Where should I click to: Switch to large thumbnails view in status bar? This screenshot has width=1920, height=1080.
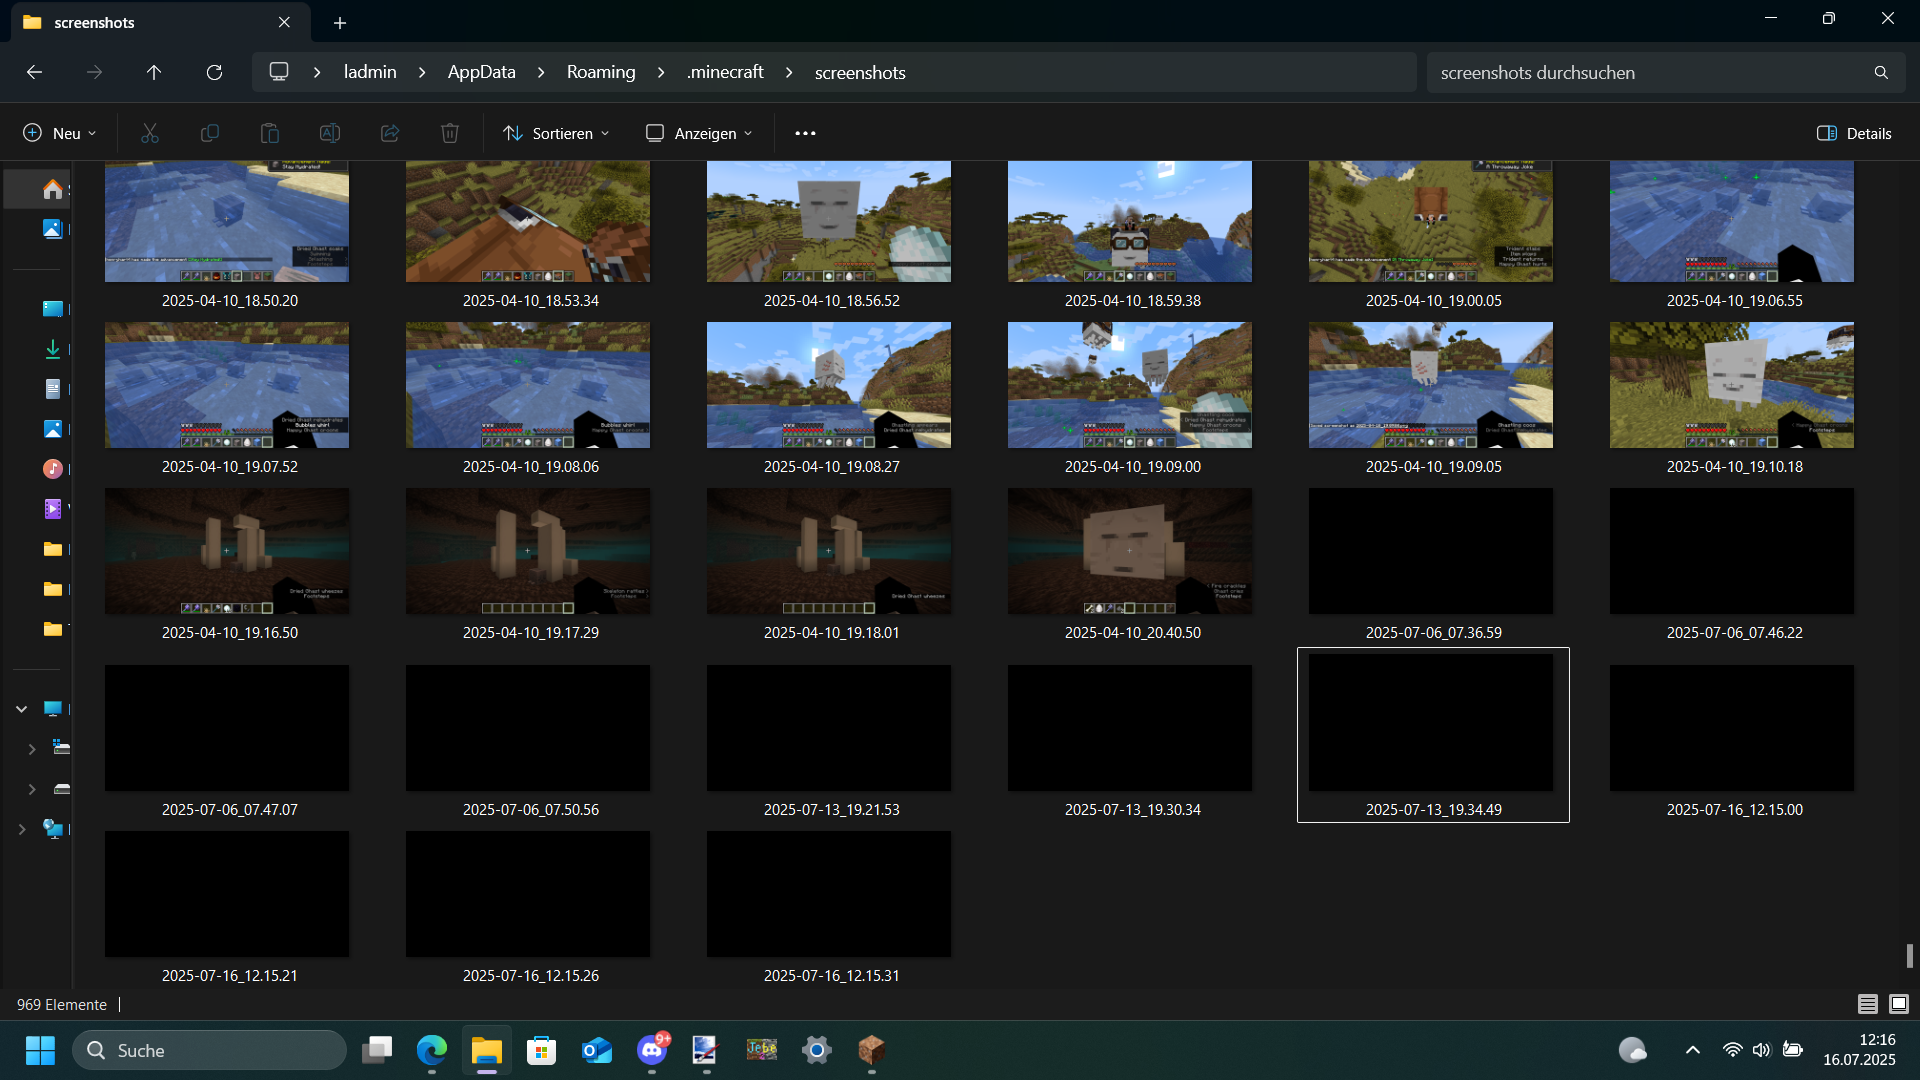(x=1899, y=1004)
